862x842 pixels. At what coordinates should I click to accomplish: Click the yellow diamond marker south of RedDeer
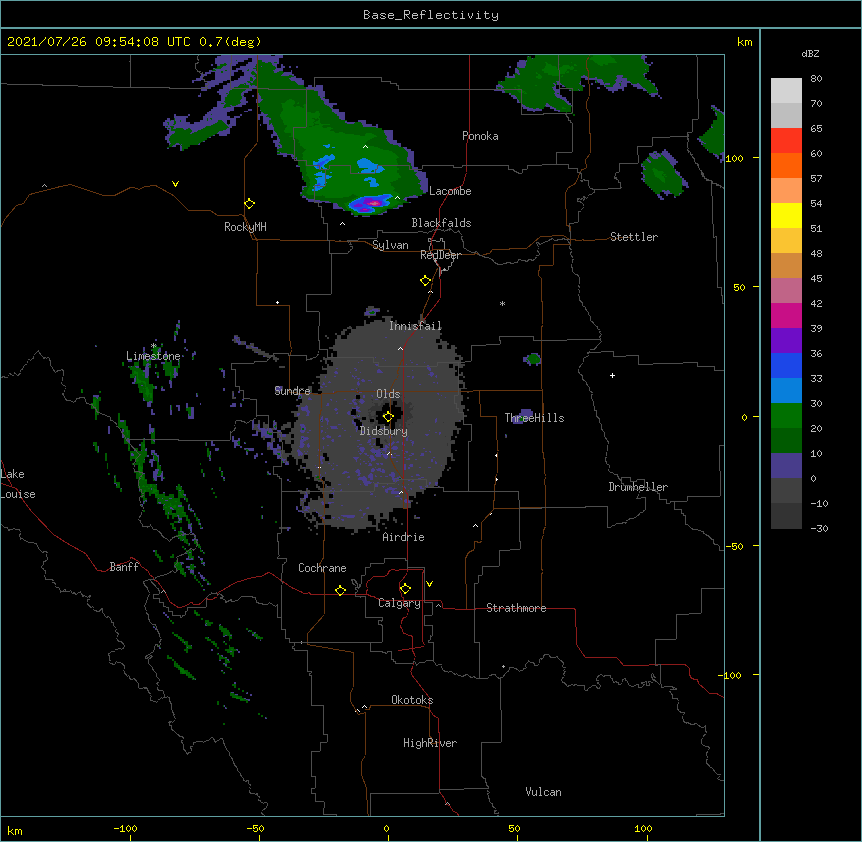point(426,281)
